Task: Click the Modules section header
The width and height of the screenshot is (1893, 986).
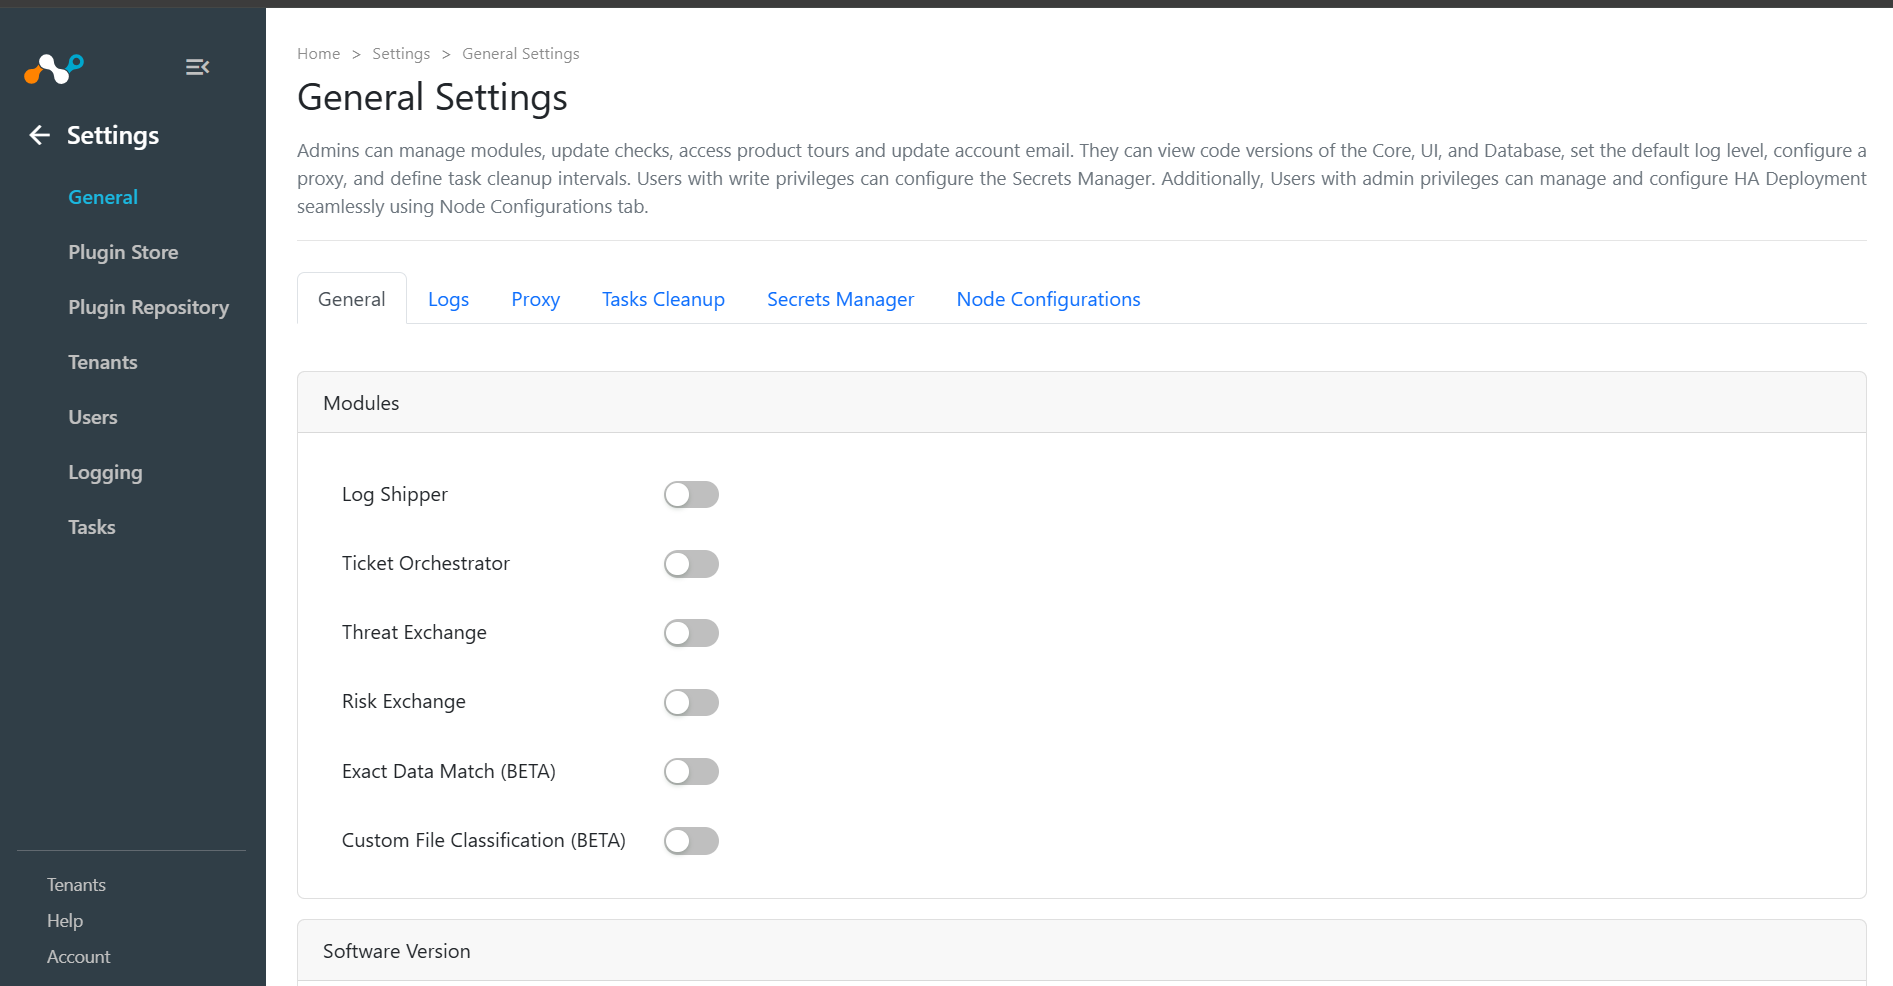Action: click(1081, 403)
